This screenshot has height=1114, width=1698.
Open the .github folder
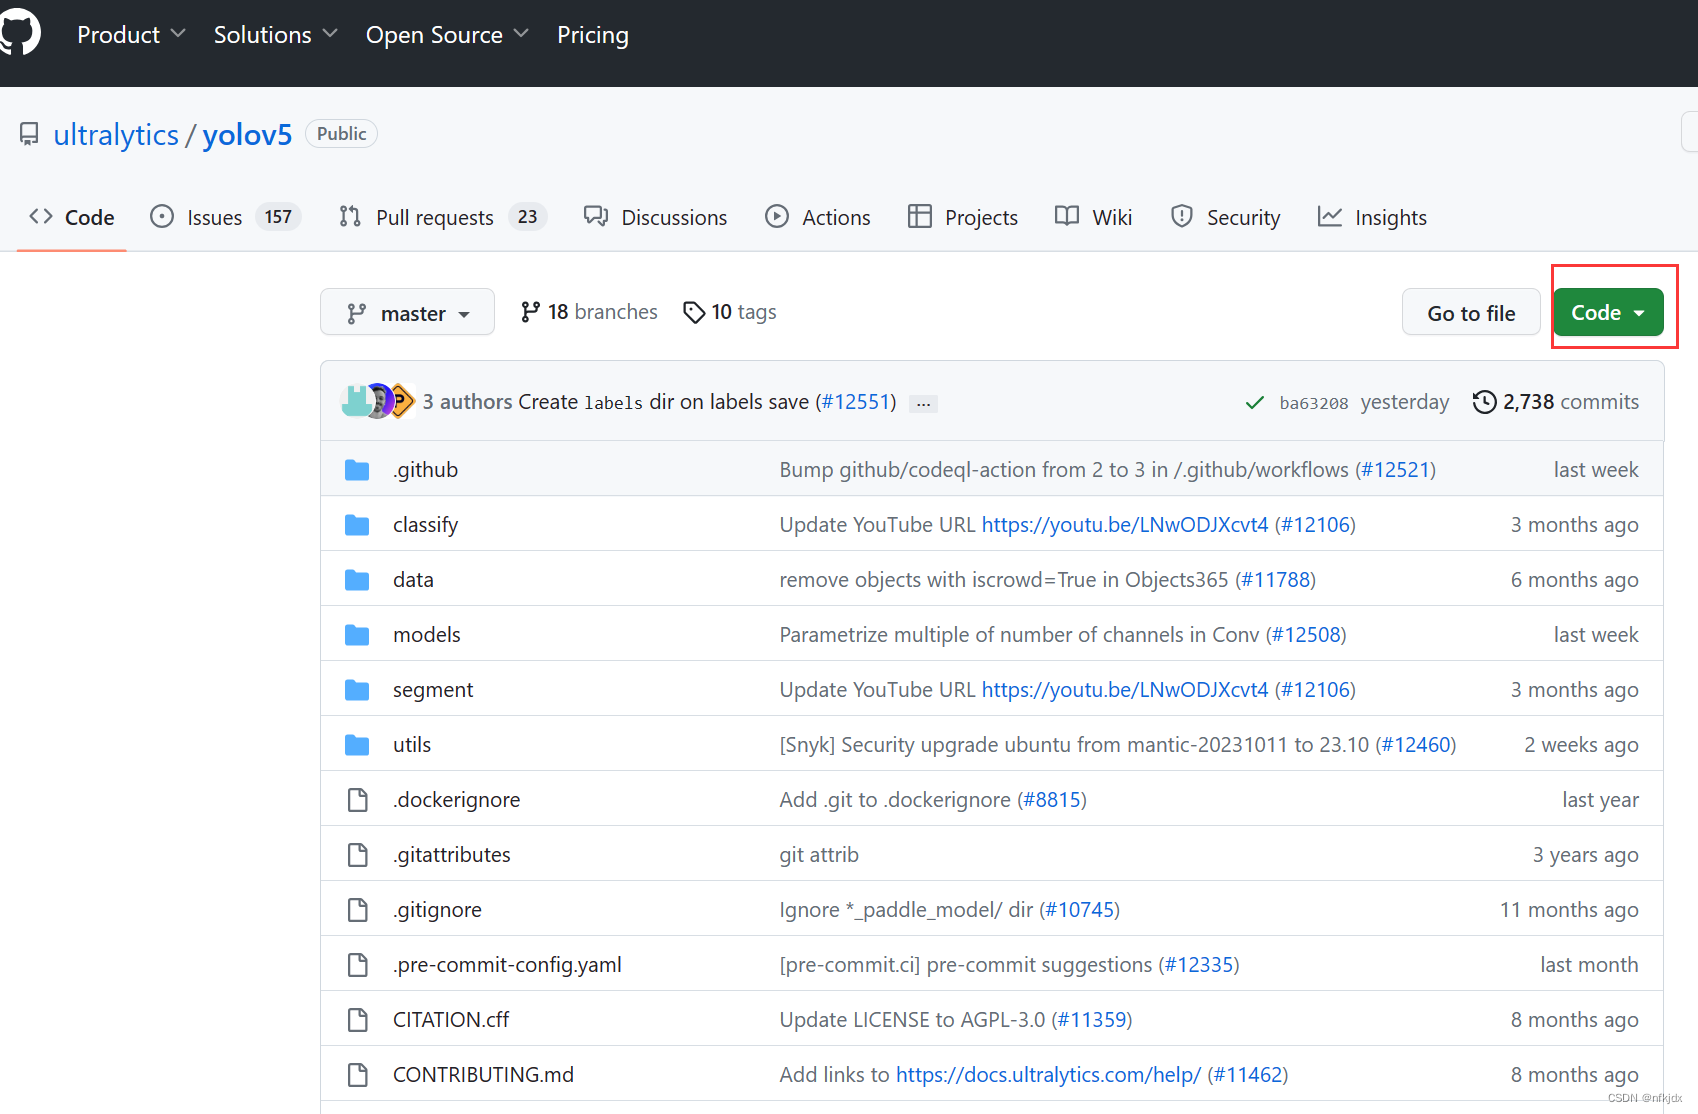425,470
